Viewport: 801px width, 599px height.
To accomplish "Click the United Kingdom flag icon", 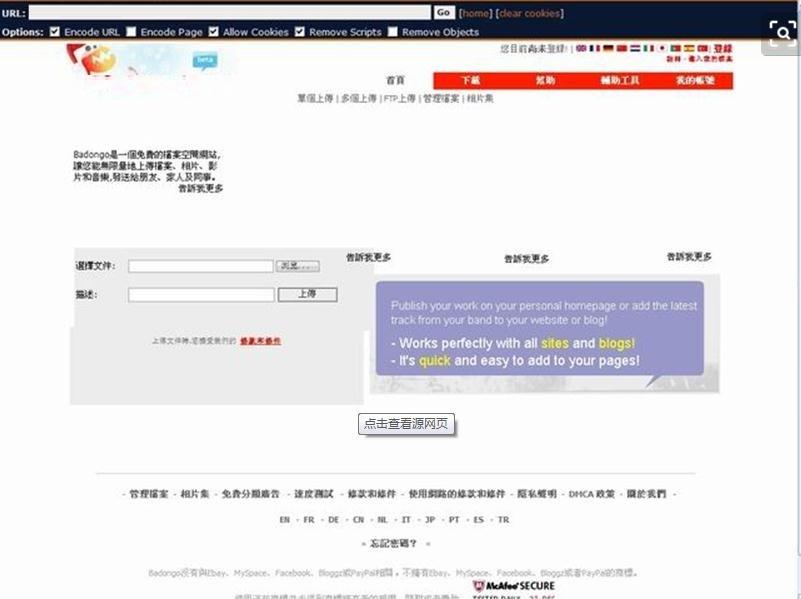I will [x=581, y=48].
